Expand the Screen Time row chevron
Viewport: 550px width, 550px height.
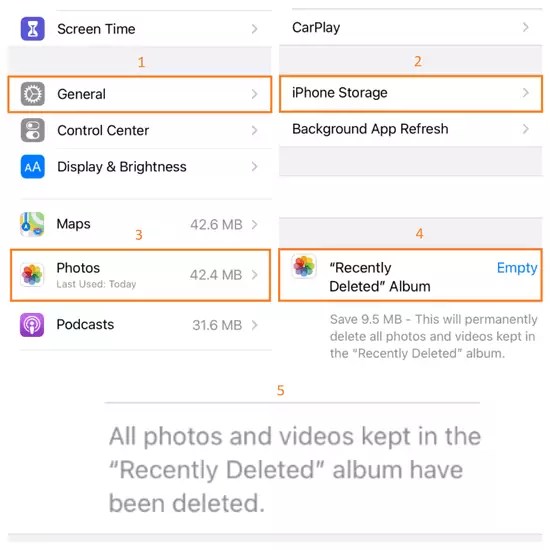[255, 29]
